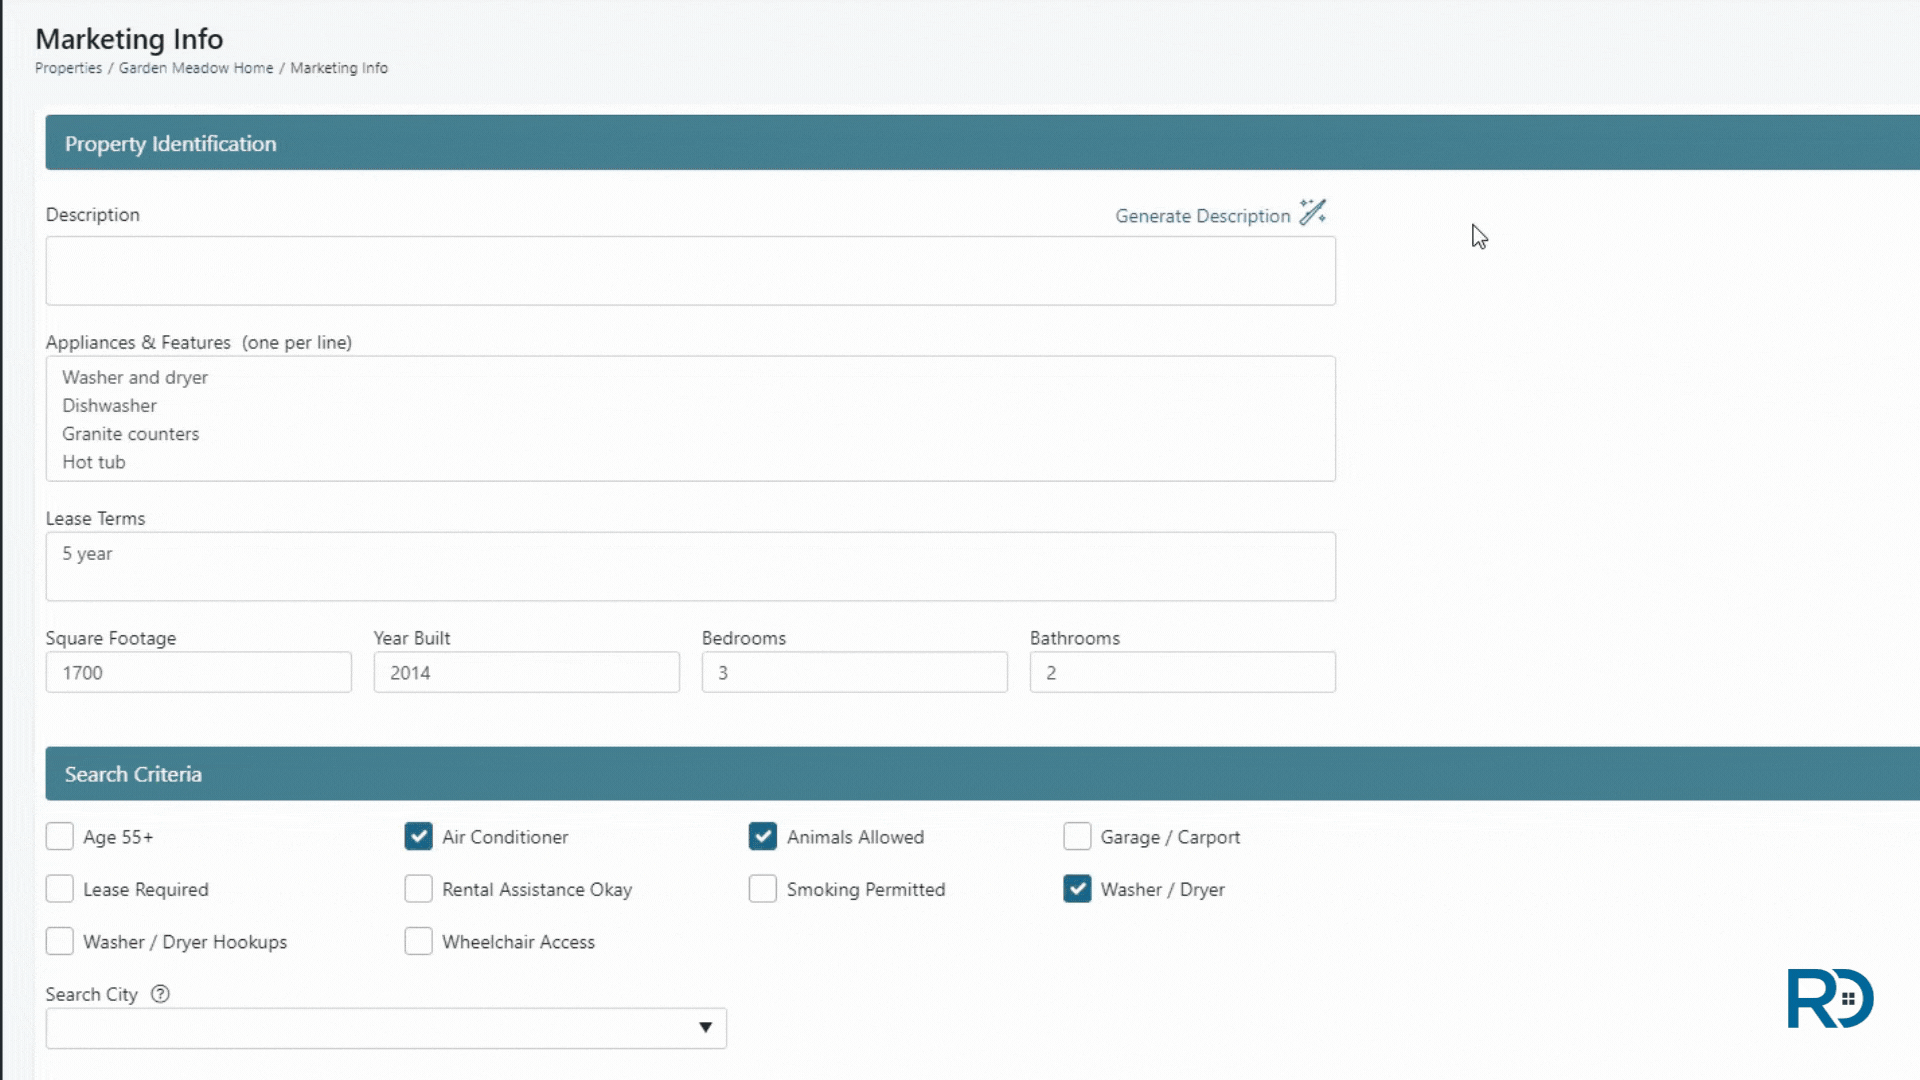Click the Lease Terms text area
Viewport: 1920px width, 1080px height.
[690, 566]
